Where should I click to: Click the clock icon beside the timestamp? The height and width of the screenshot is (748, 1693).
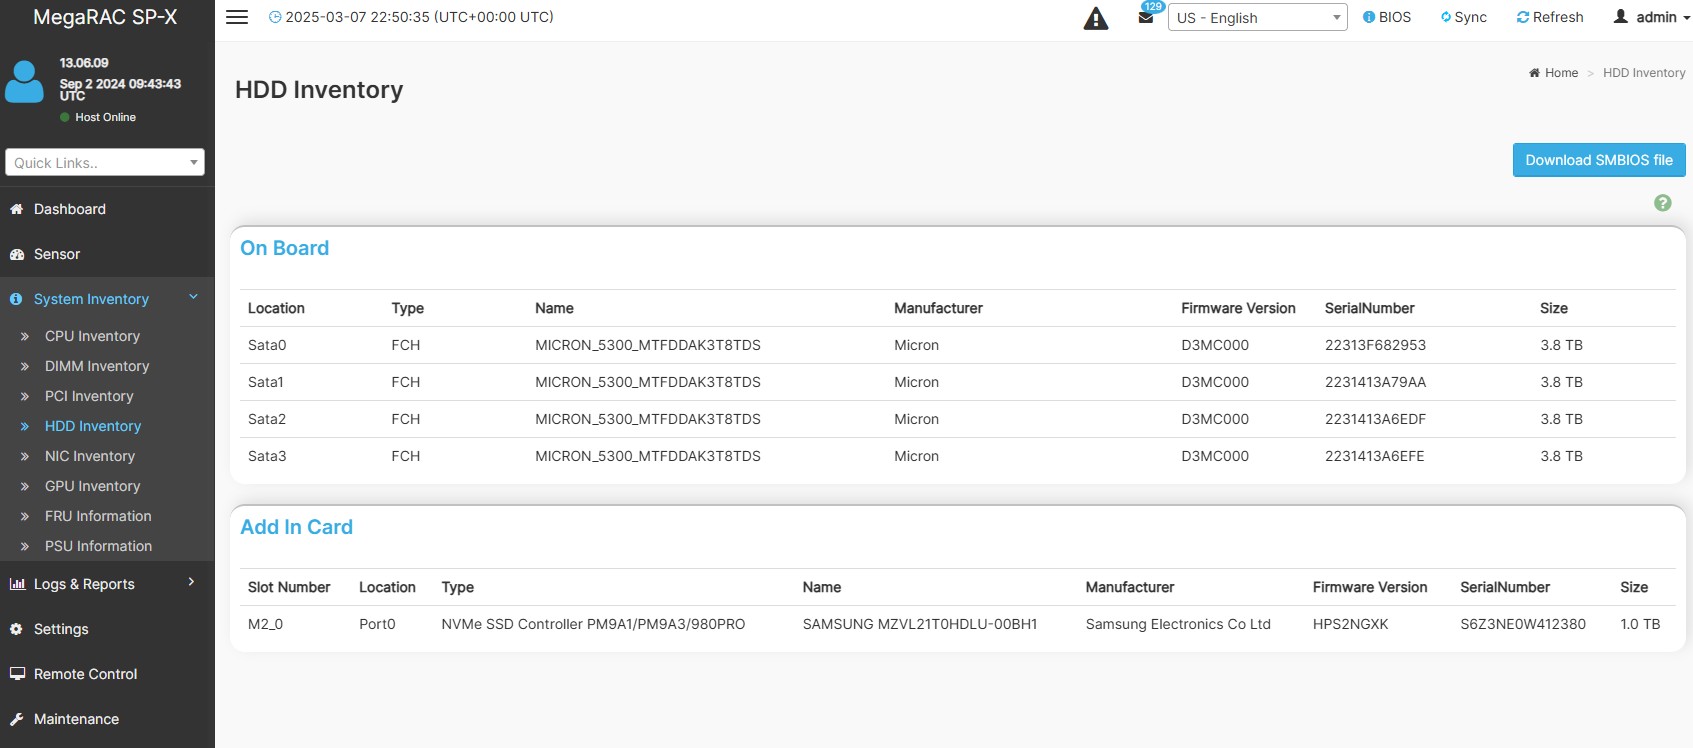pyautogui.click(x=275, y=17)
